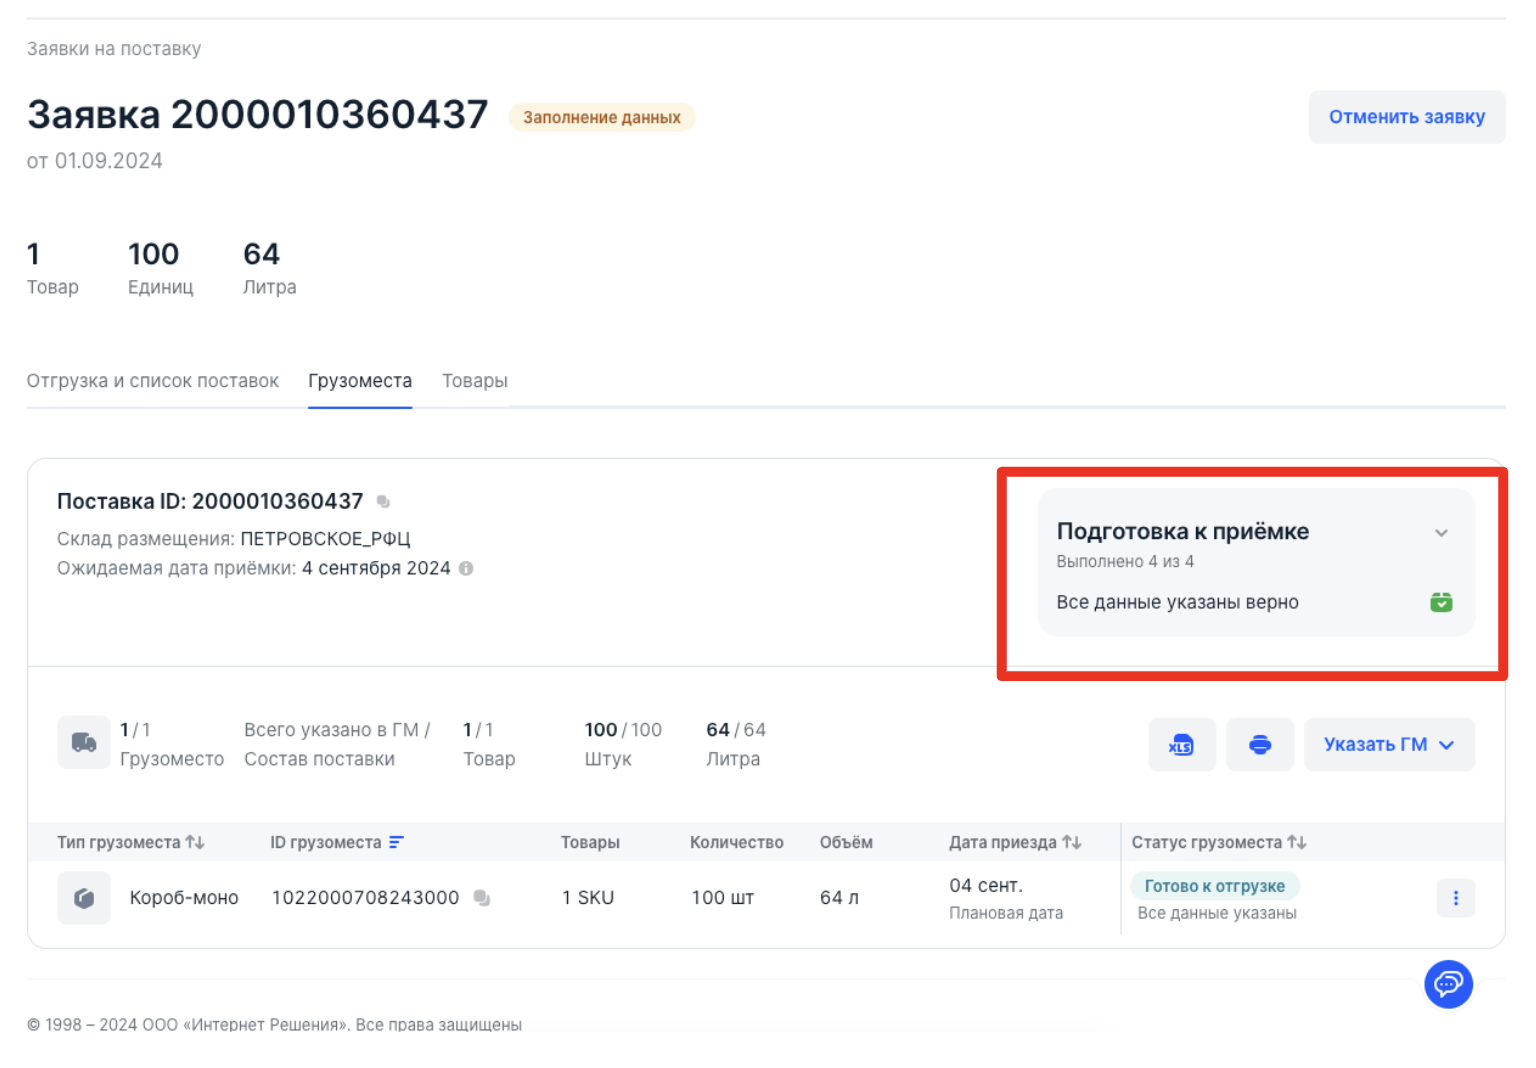The image size is (1536, 1068).
Task: Click Все данные указаны верно text
Action: click(1178, 602)
